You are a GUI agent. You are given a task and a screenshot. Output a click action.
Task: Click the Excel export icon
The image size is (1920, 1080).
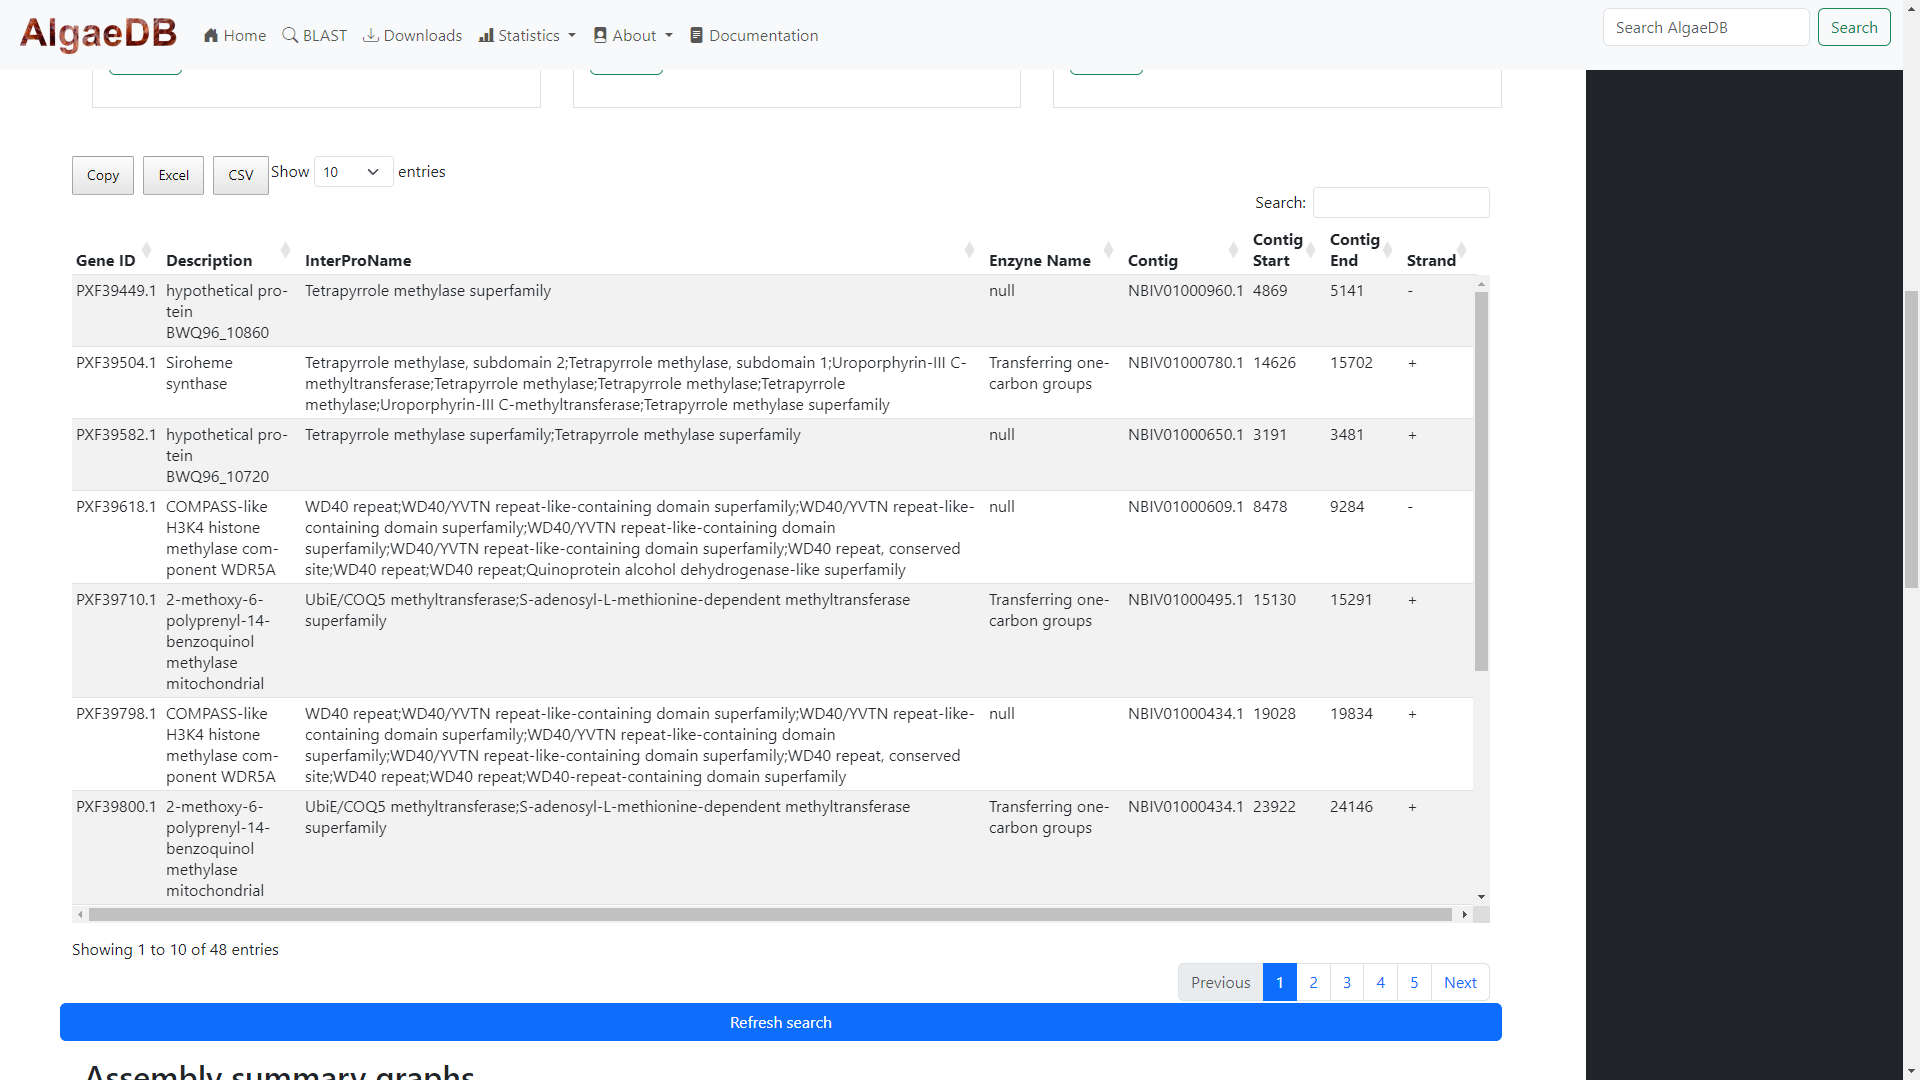(173, 174)
